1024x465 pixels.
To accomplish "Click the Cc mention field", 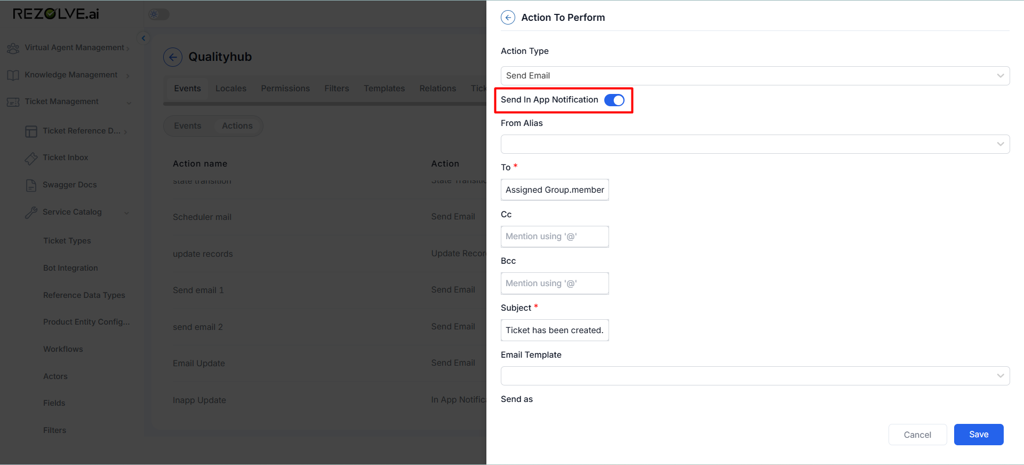I will 555,236.
